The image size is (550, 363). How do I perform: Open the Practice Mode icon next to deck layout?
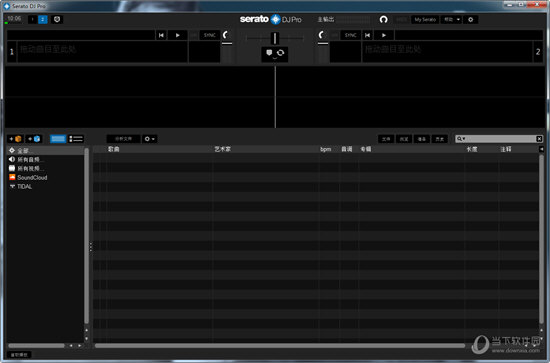click(57, 19)
